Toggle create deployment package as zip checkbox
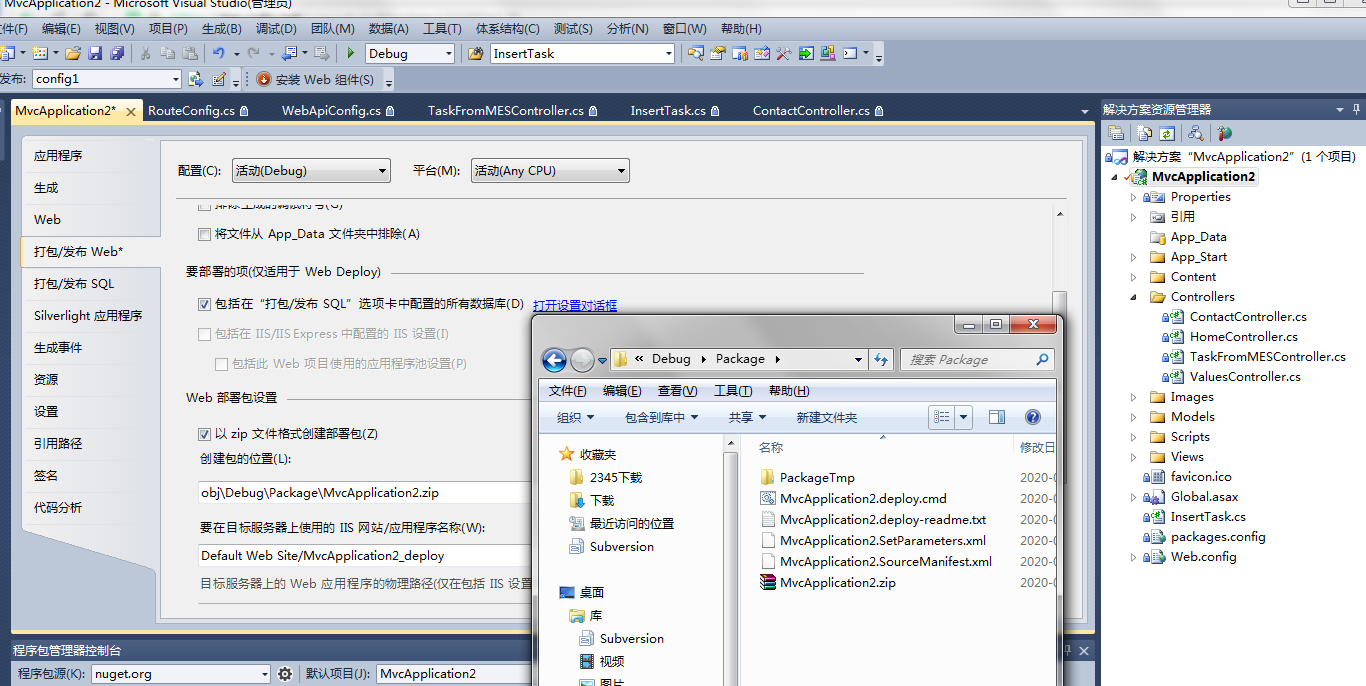 205,434
